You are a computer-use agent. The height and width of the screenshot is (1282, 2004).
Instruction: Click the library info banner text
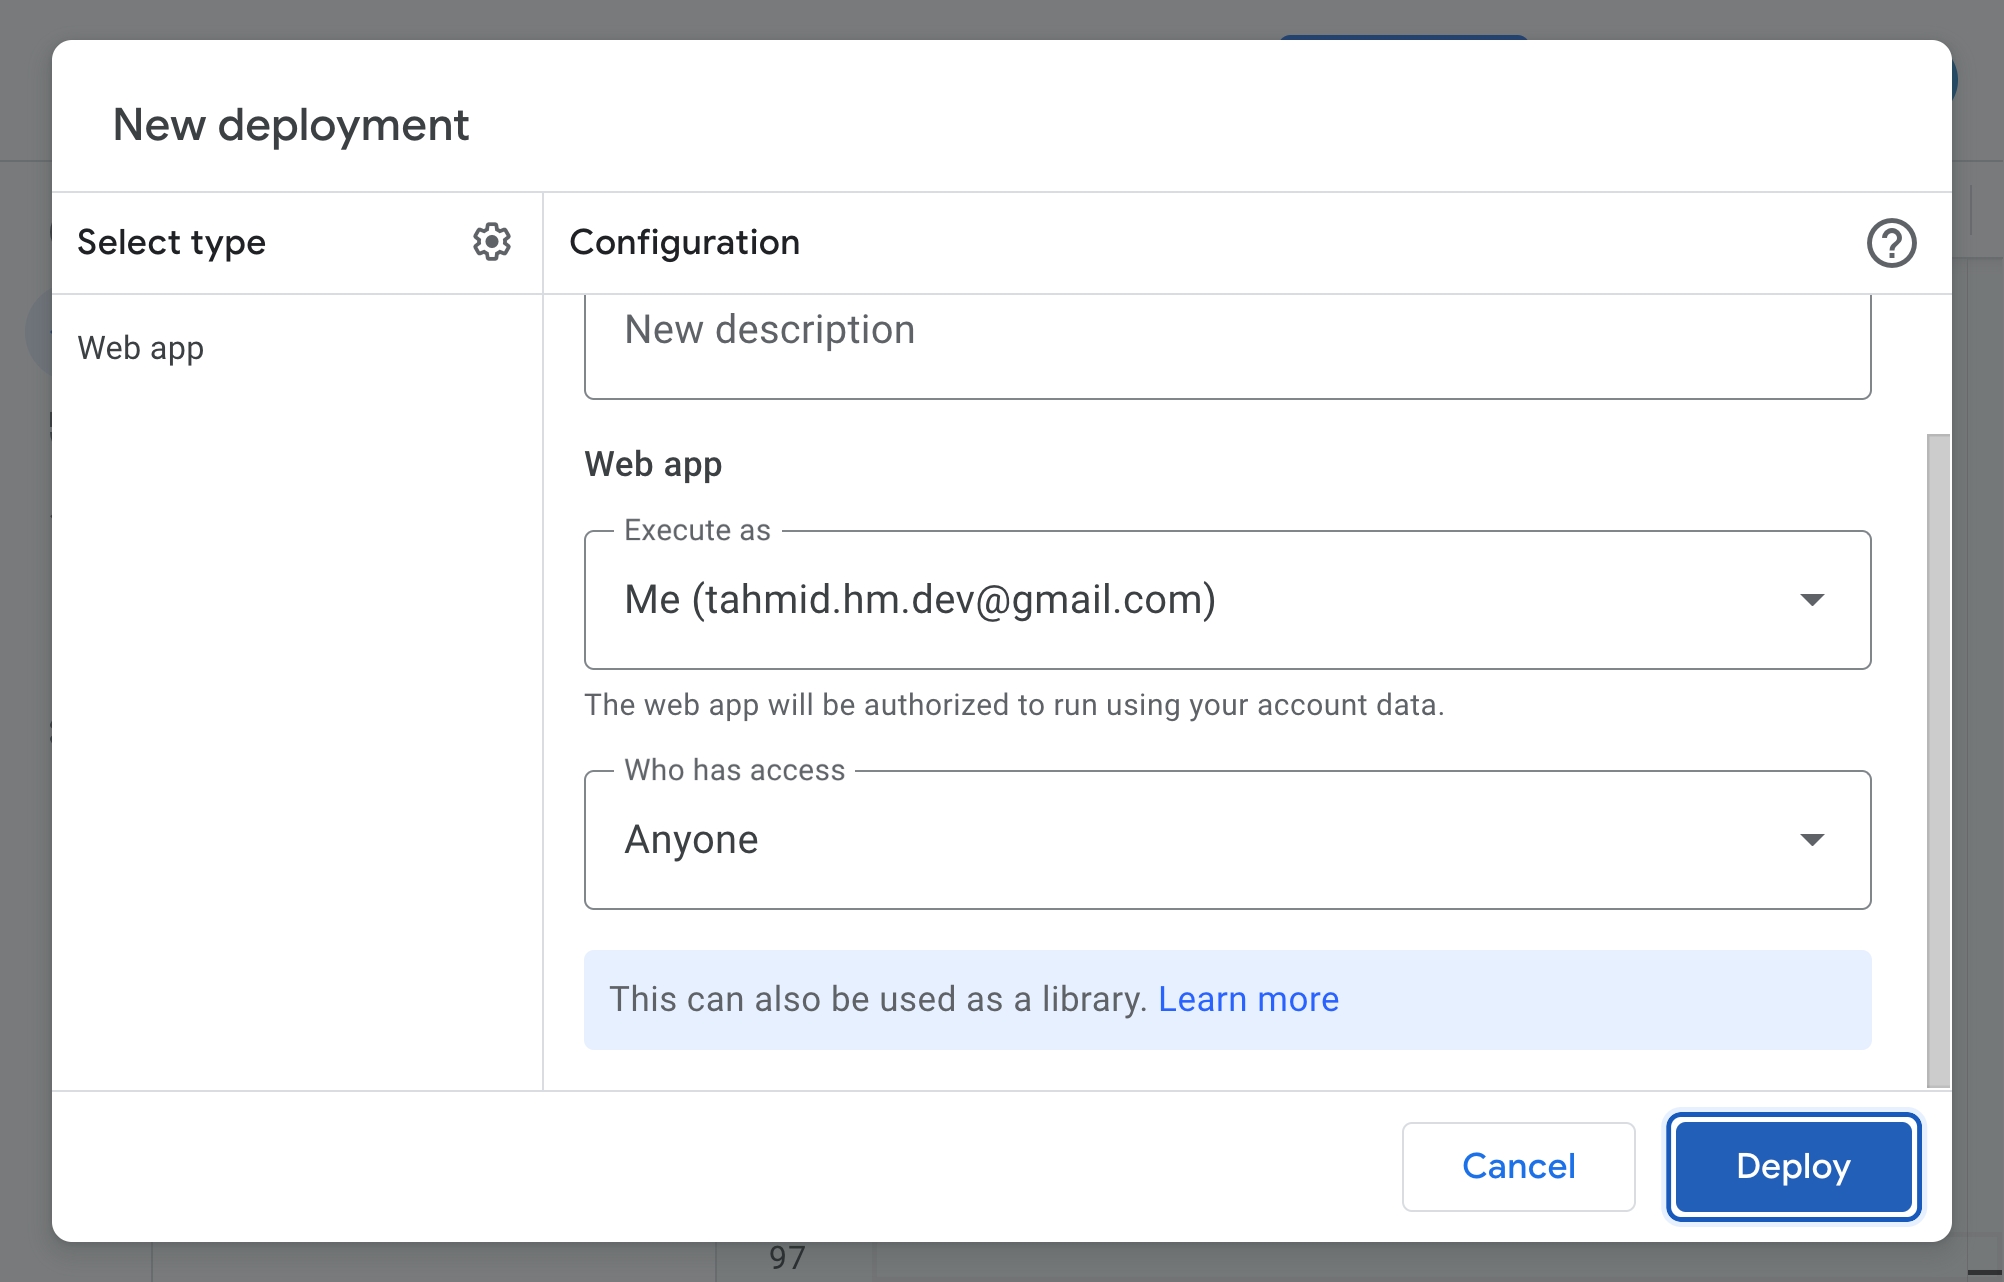pos(877,999)
